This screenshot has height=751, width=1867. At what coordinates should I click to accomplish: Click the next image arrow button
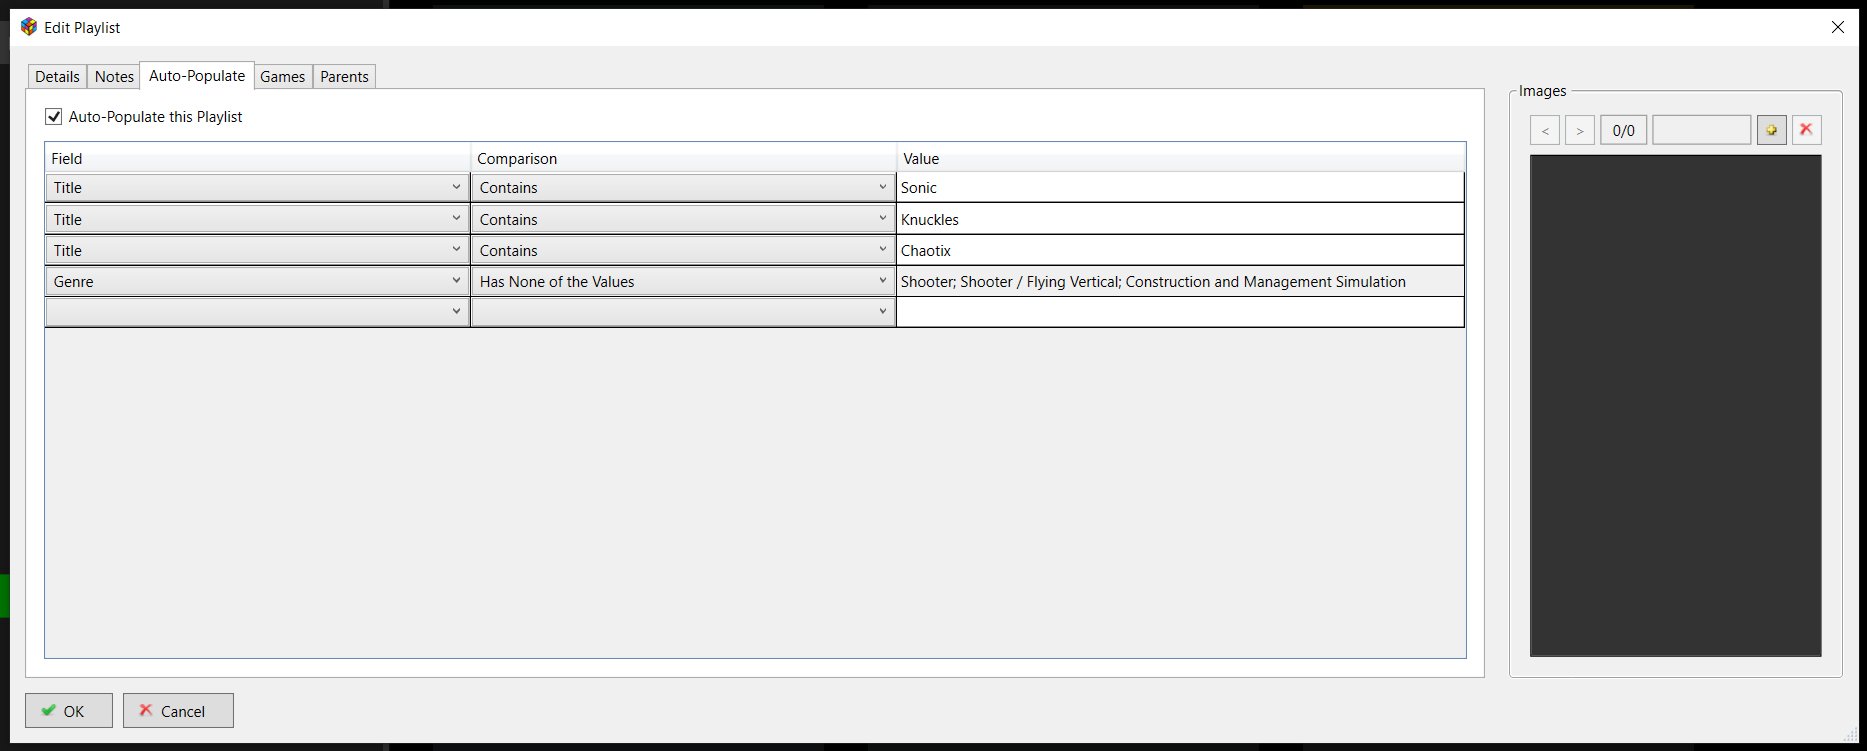point(1580,130)
